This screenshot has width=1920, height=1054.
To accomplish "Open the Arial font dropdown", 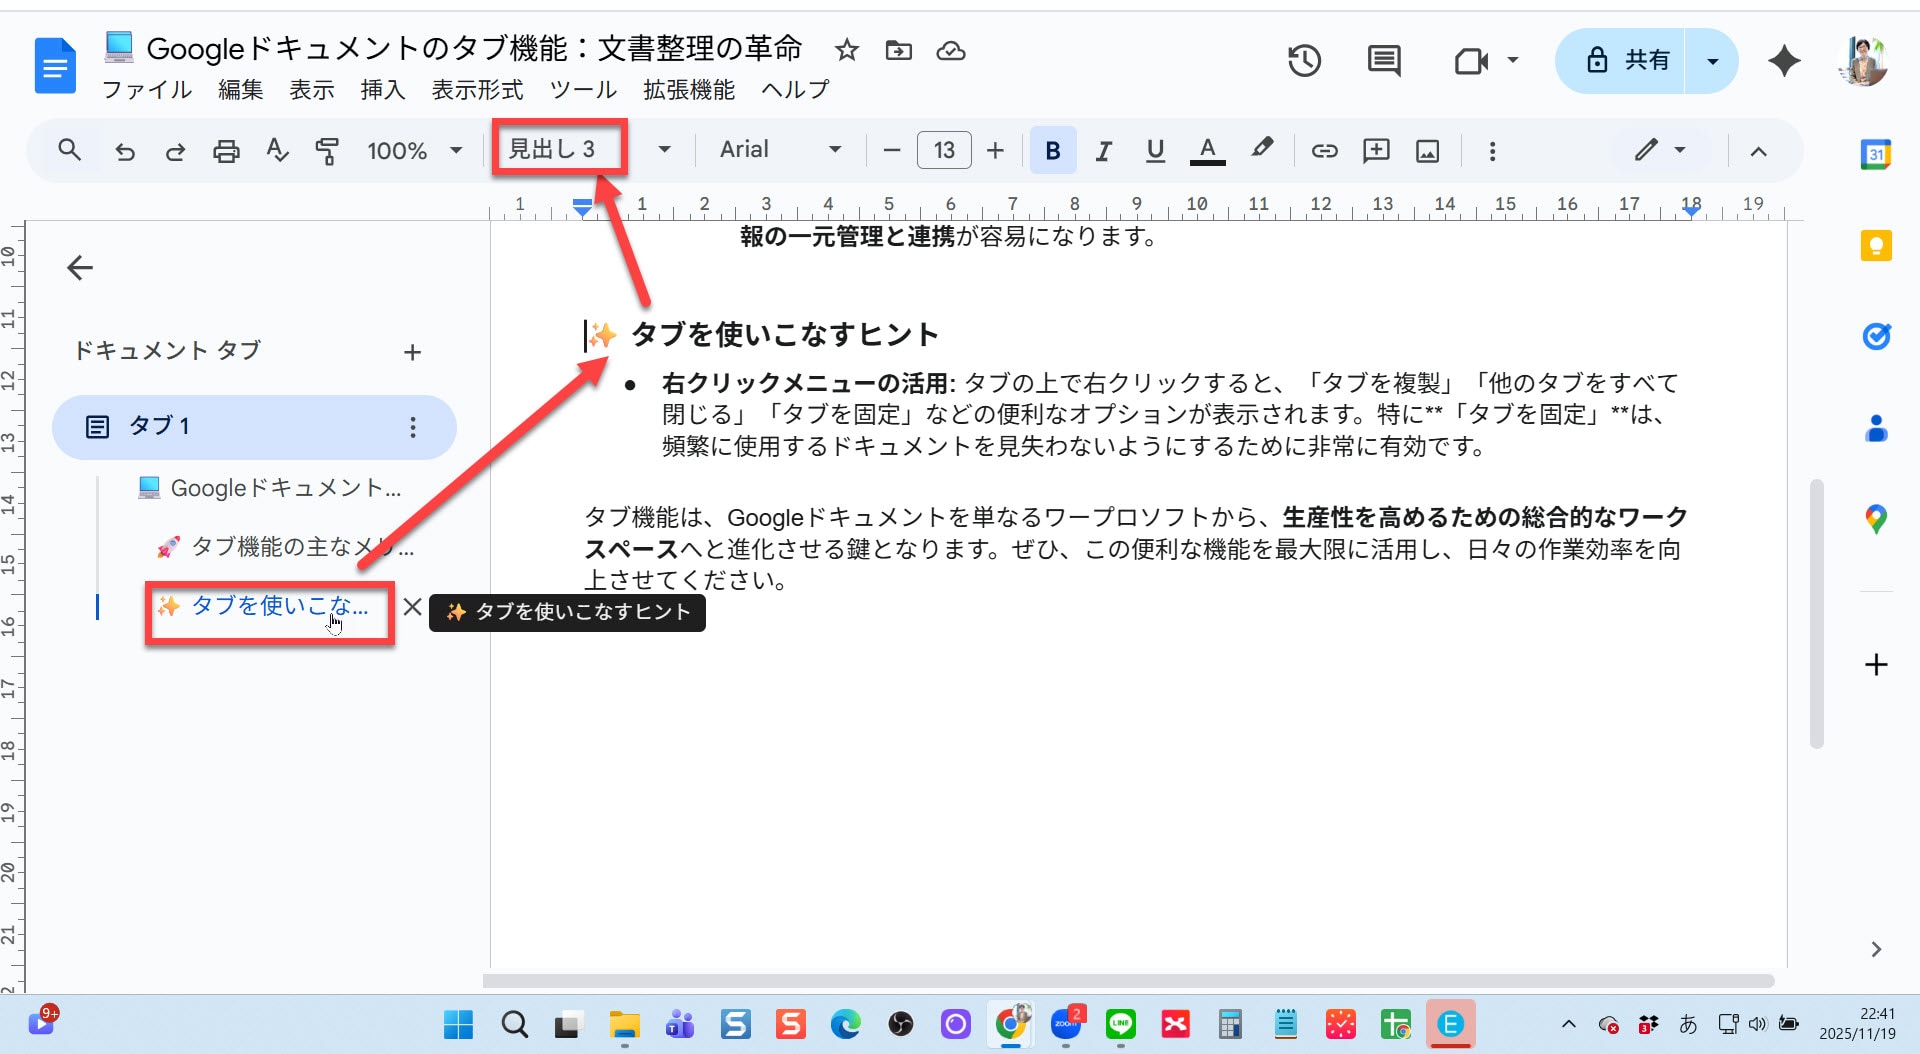I will pos(780,150).
